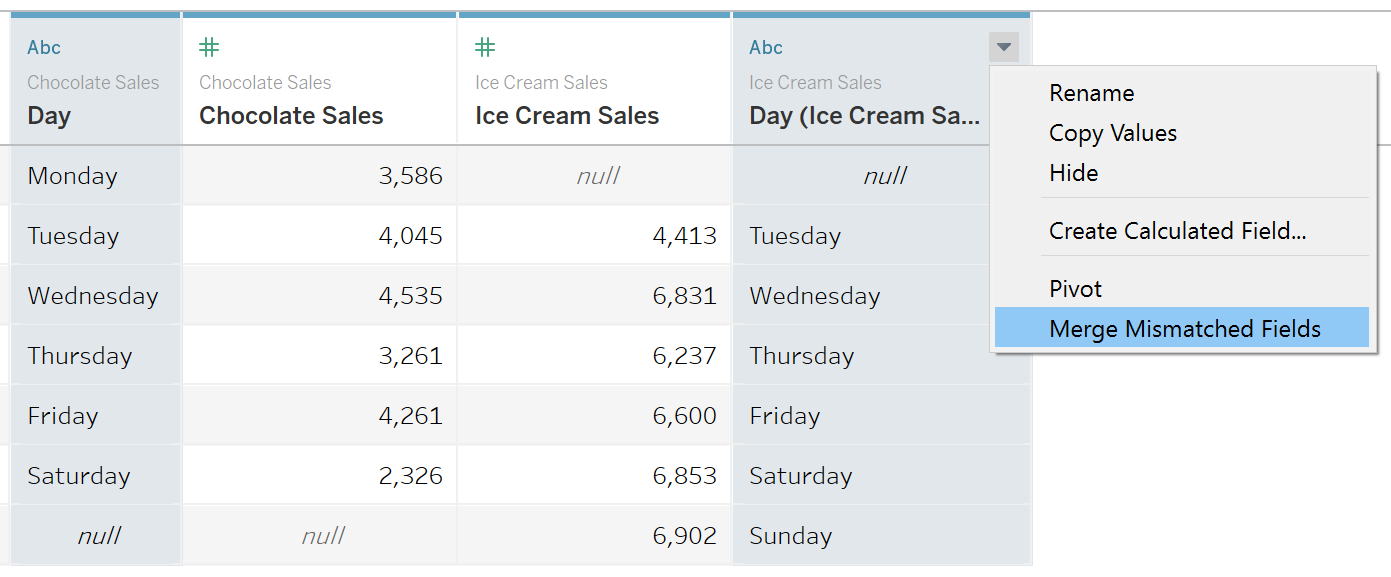The height and width of the screenshot is (577, 1391).
Task: Select Create Calculated Field option
Action: pyautogui.click(x=1178, y=231)
